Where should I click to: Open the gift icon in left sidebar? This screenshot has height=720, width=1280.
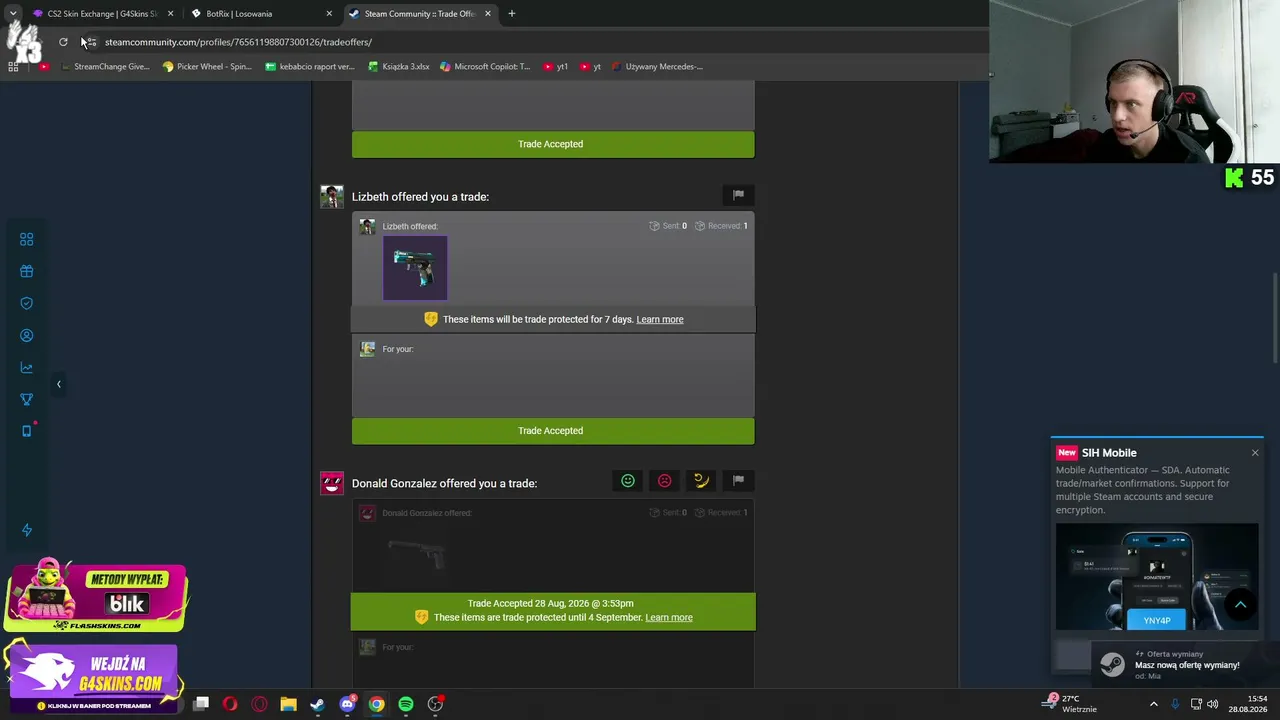pyautogui.click(x=27, y=271)
